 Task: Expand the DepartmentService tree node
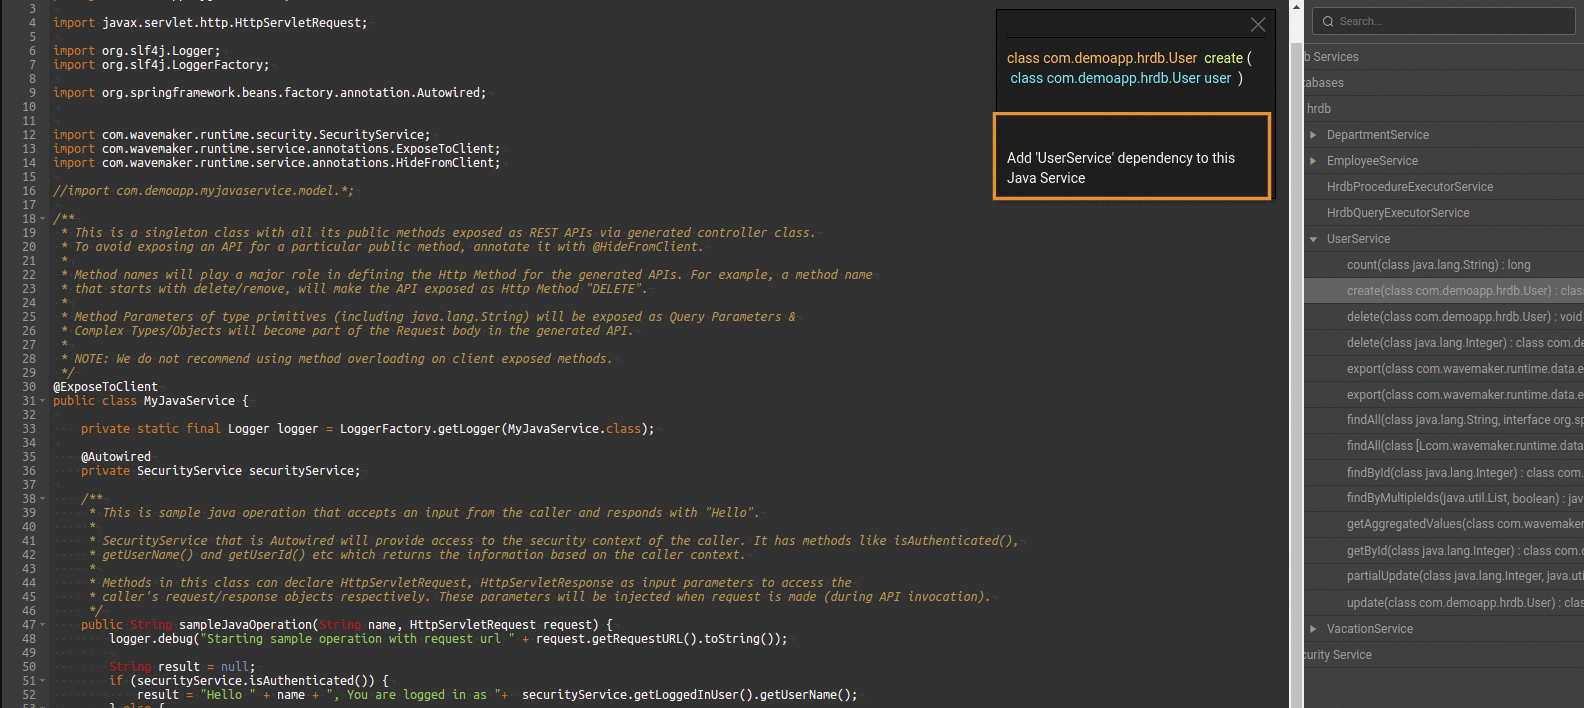[1313, 135]
